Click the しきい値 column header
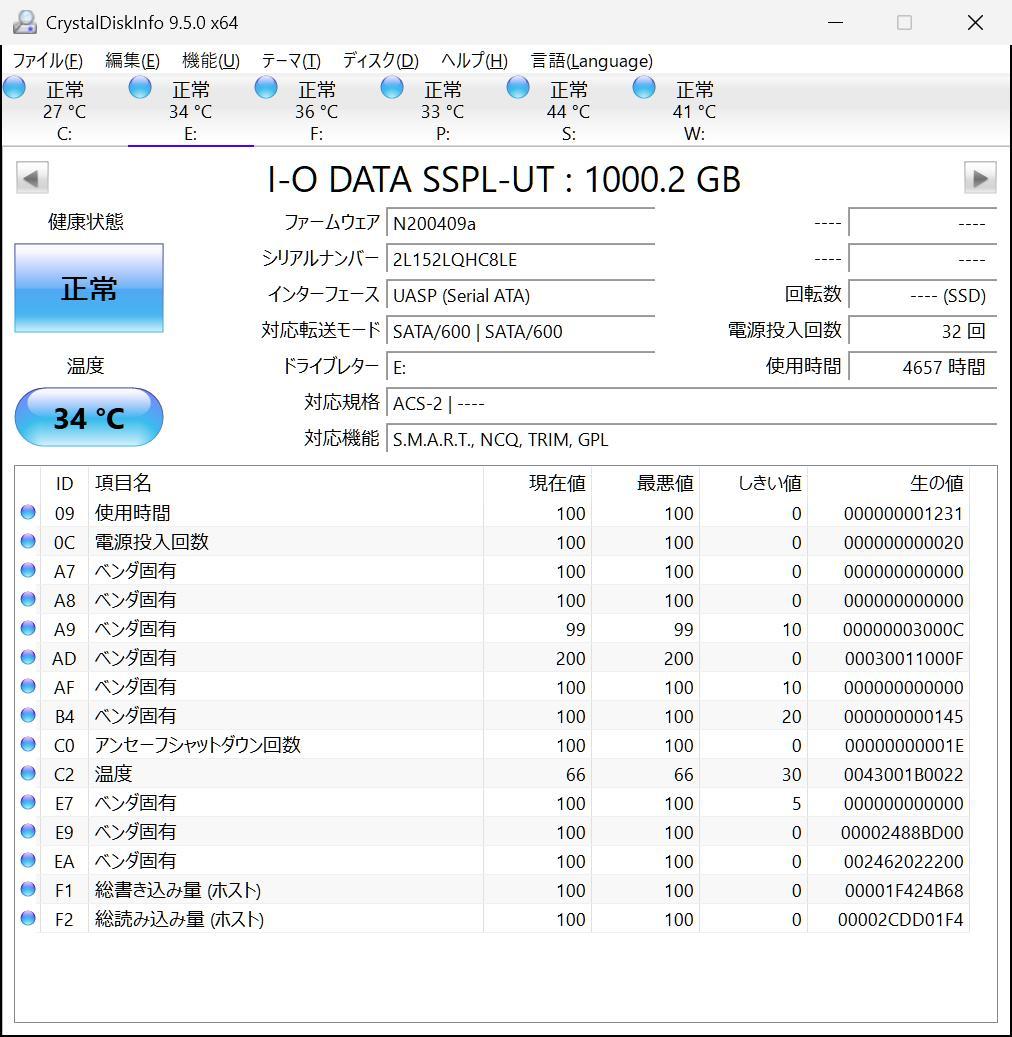Screen dimensions: 1012x1037 click(753, 483)
